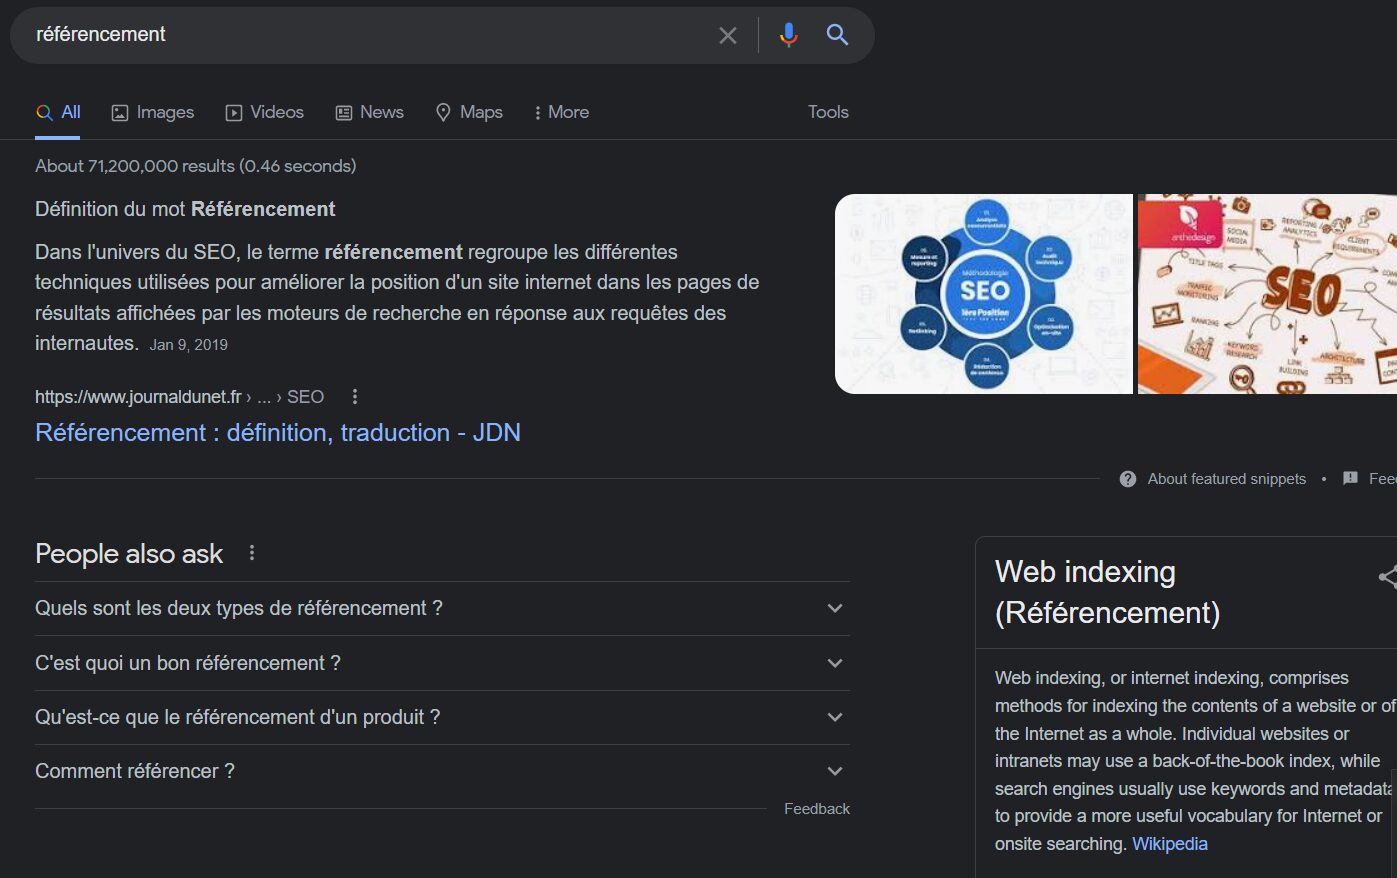Open the Tools options
The image size is (1397, 878).
[827, 112]
